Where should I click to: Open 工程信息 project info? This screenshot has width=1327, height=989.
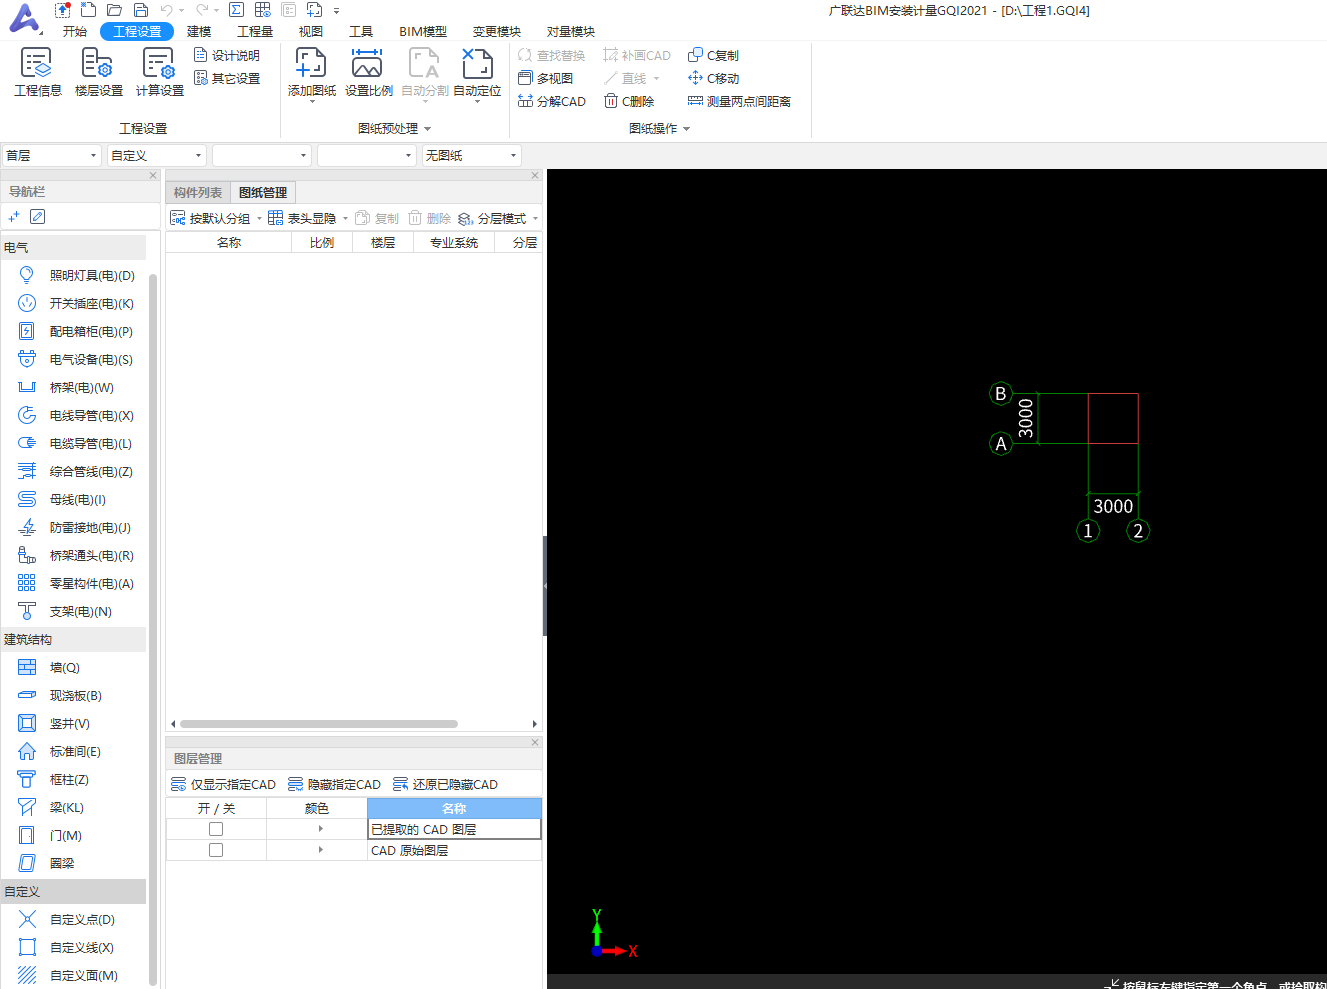(x=37, y=73)
